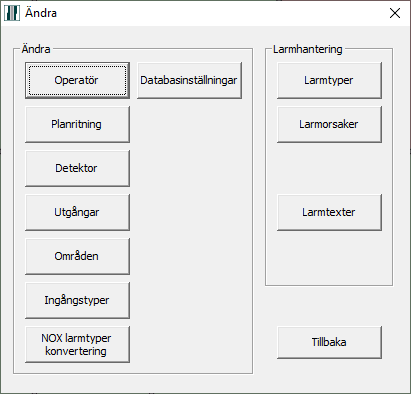Select the Detektor button
This screenshot has height=394, width=411.
pyautogui.click(x=77, y=168)
